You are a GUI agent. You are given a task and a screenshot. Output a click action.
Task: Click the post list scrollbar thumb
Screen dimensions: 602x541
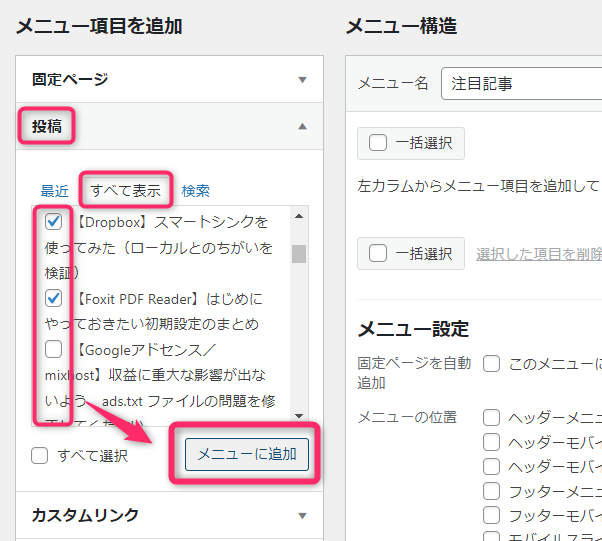click(299, 253)
